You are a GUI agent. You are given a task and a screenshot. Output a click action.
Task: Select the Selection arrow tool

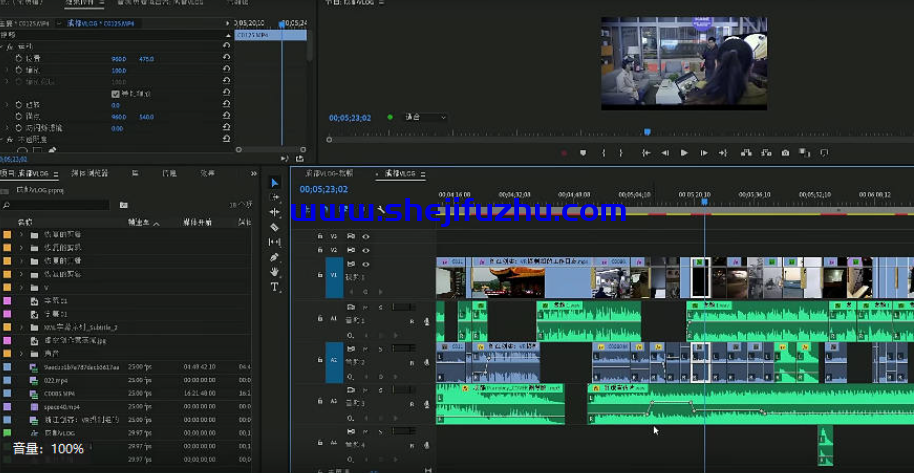[x=275, y=183]
